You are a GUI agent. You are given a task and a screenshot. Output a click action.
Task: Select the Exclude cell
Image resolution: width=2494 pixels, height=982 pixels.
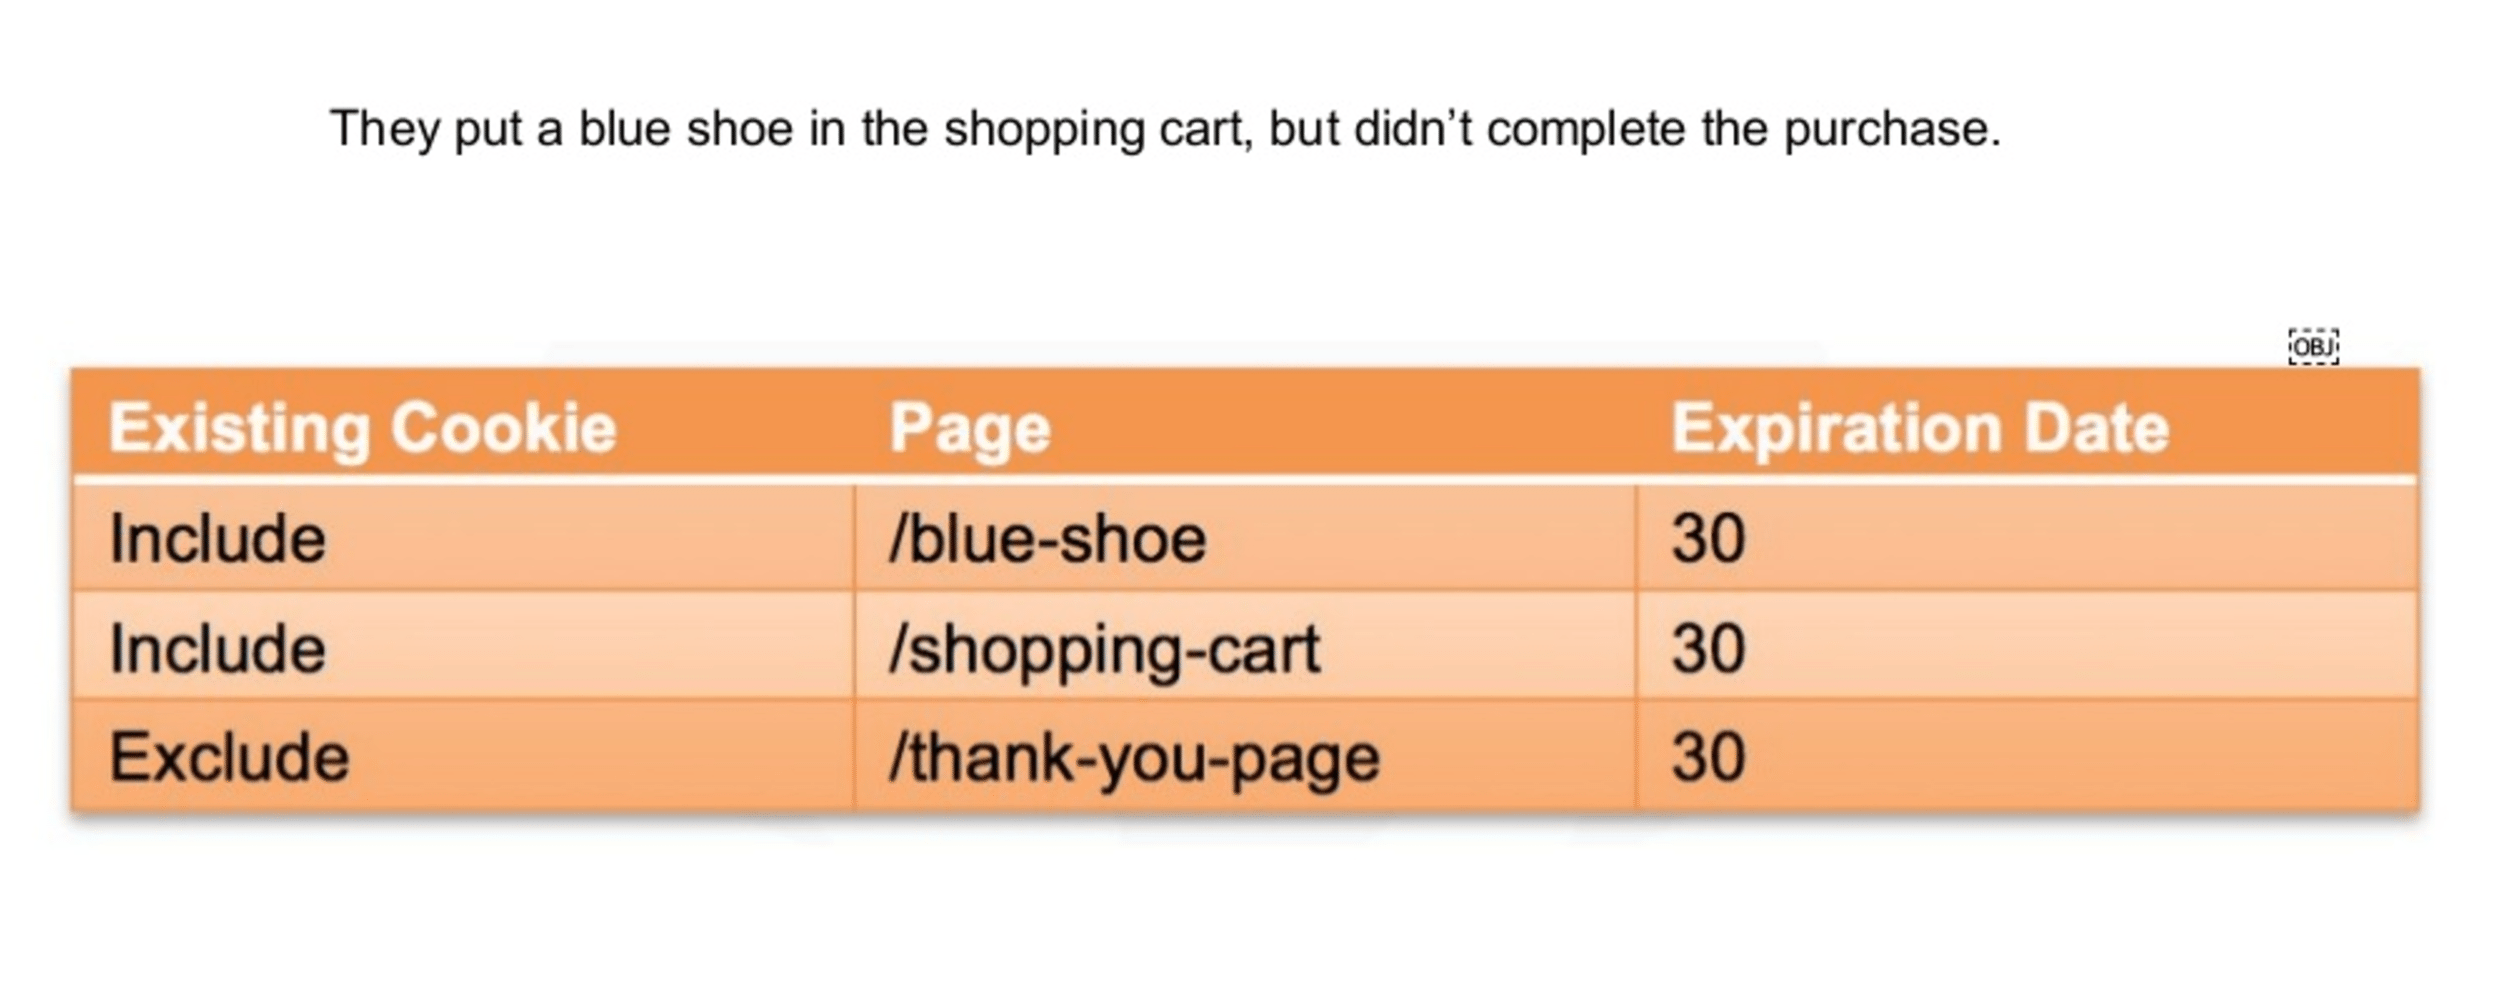229,757
